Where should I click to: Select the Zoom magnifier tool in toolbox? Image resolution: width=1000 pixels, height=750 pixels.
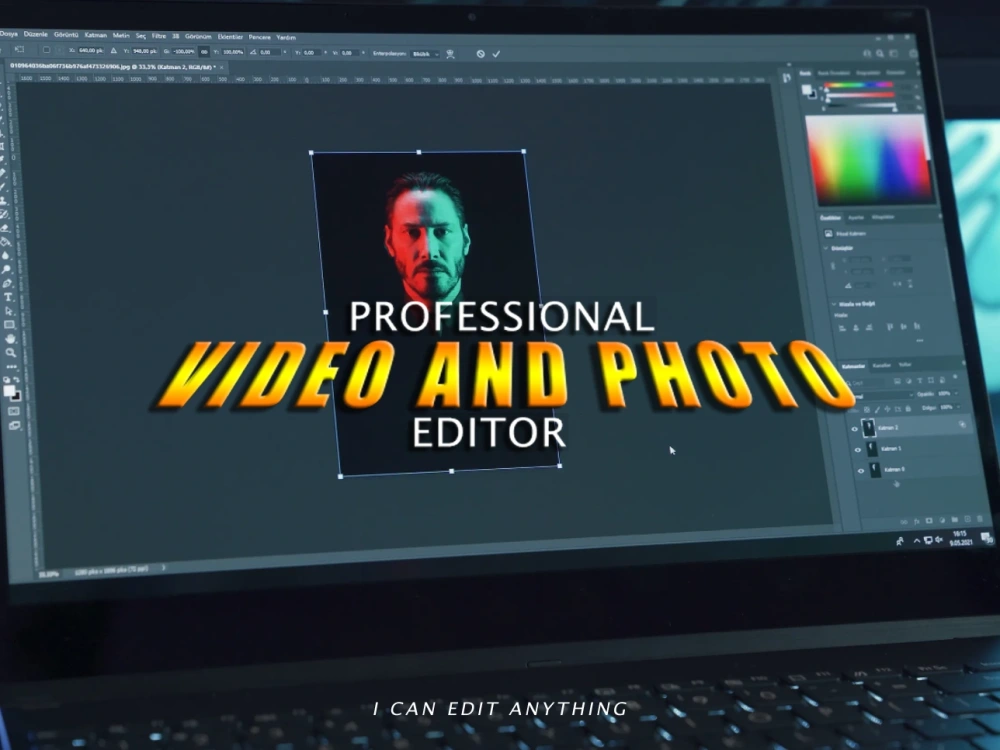click(x=10, y=352)
